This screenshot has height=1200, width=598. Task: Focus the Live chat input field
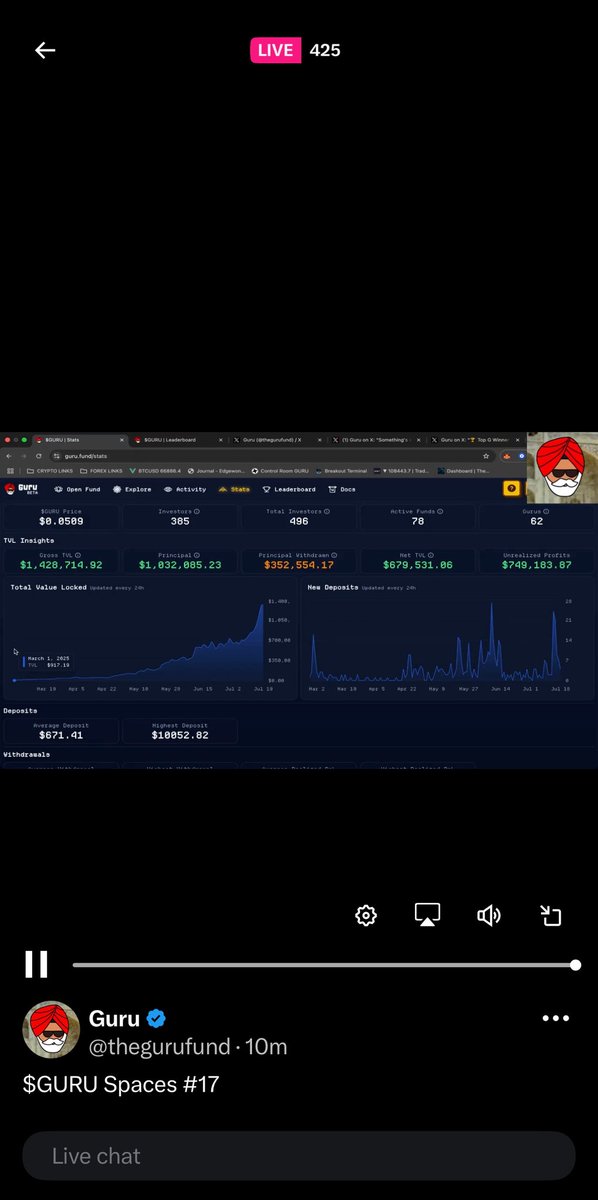299,1156
